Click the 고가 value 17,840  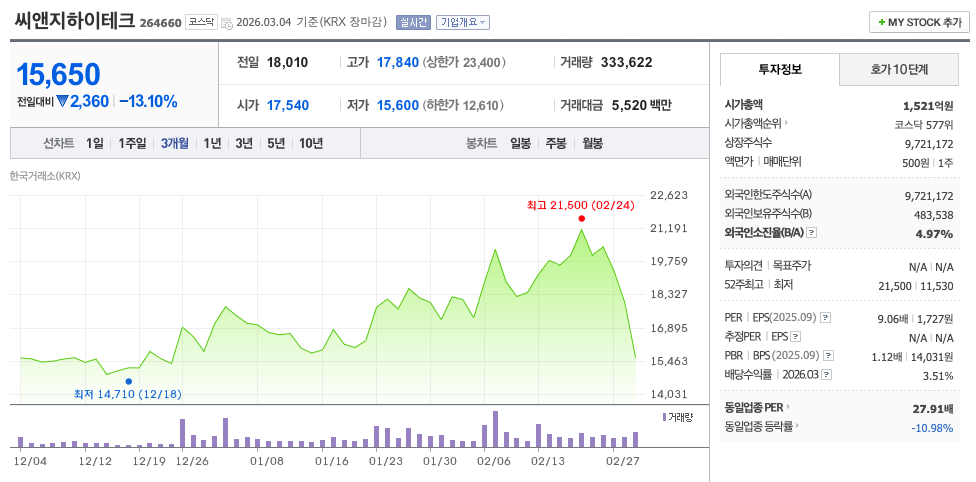coord(398,62)
